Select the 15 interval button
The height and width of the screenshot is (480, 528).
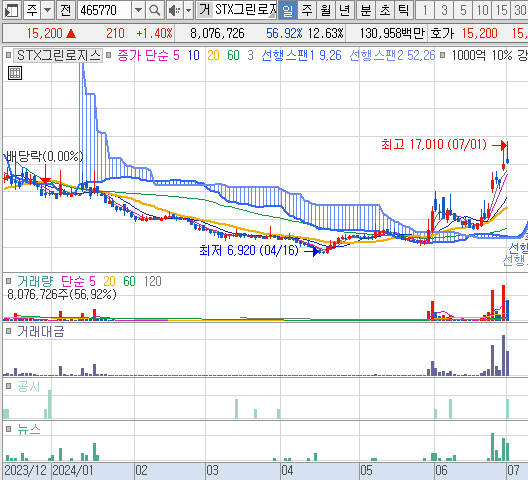coord(501,10)
